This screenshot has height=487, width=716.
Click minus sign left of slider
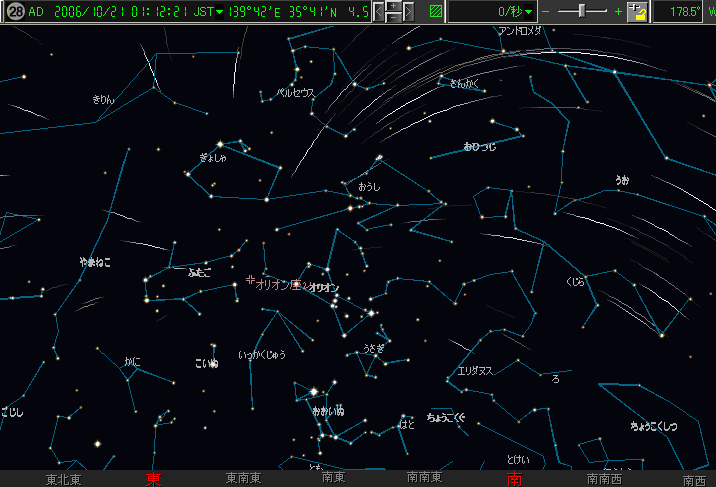(546, 12)
